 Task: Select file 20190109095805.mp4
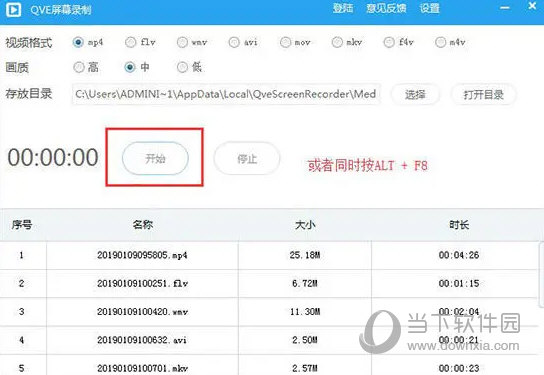142,255
